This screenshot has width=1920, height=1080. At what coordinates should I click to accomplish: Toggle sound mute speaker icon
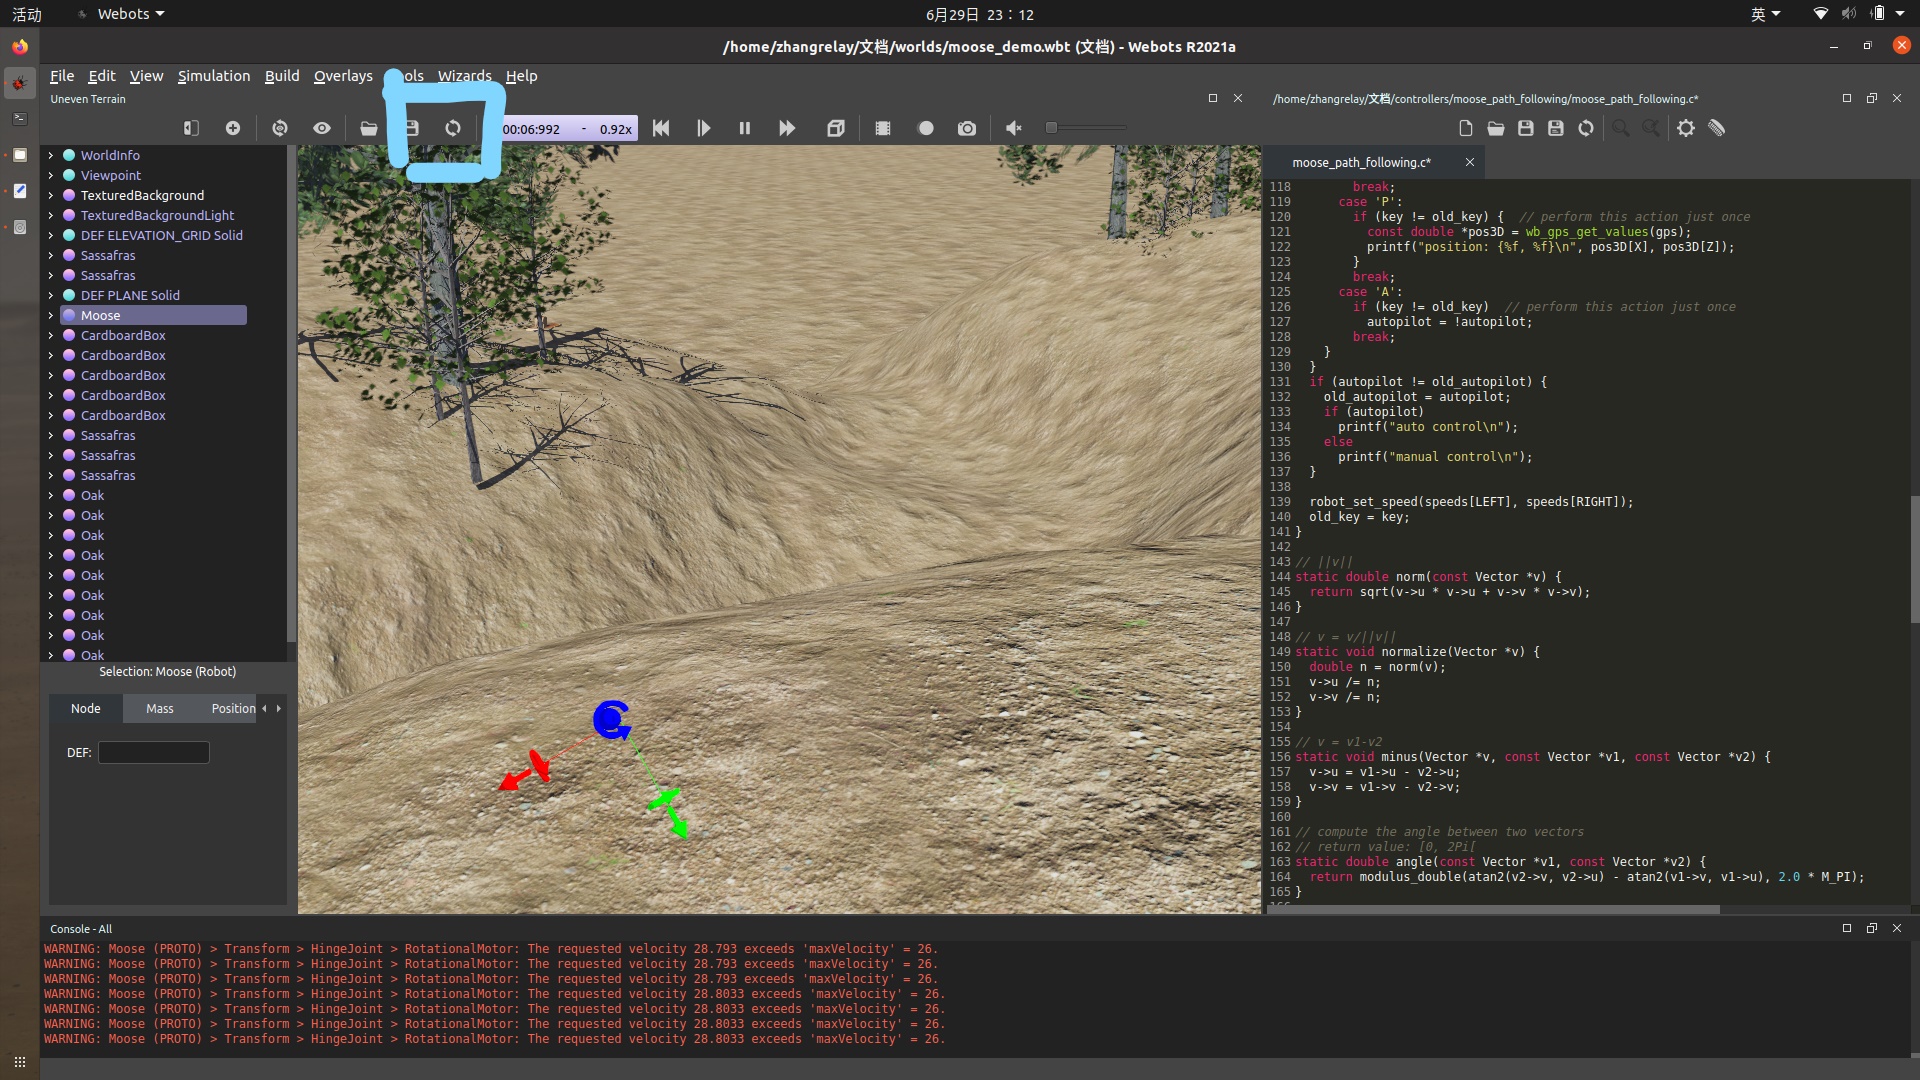tap(1014, 128)
